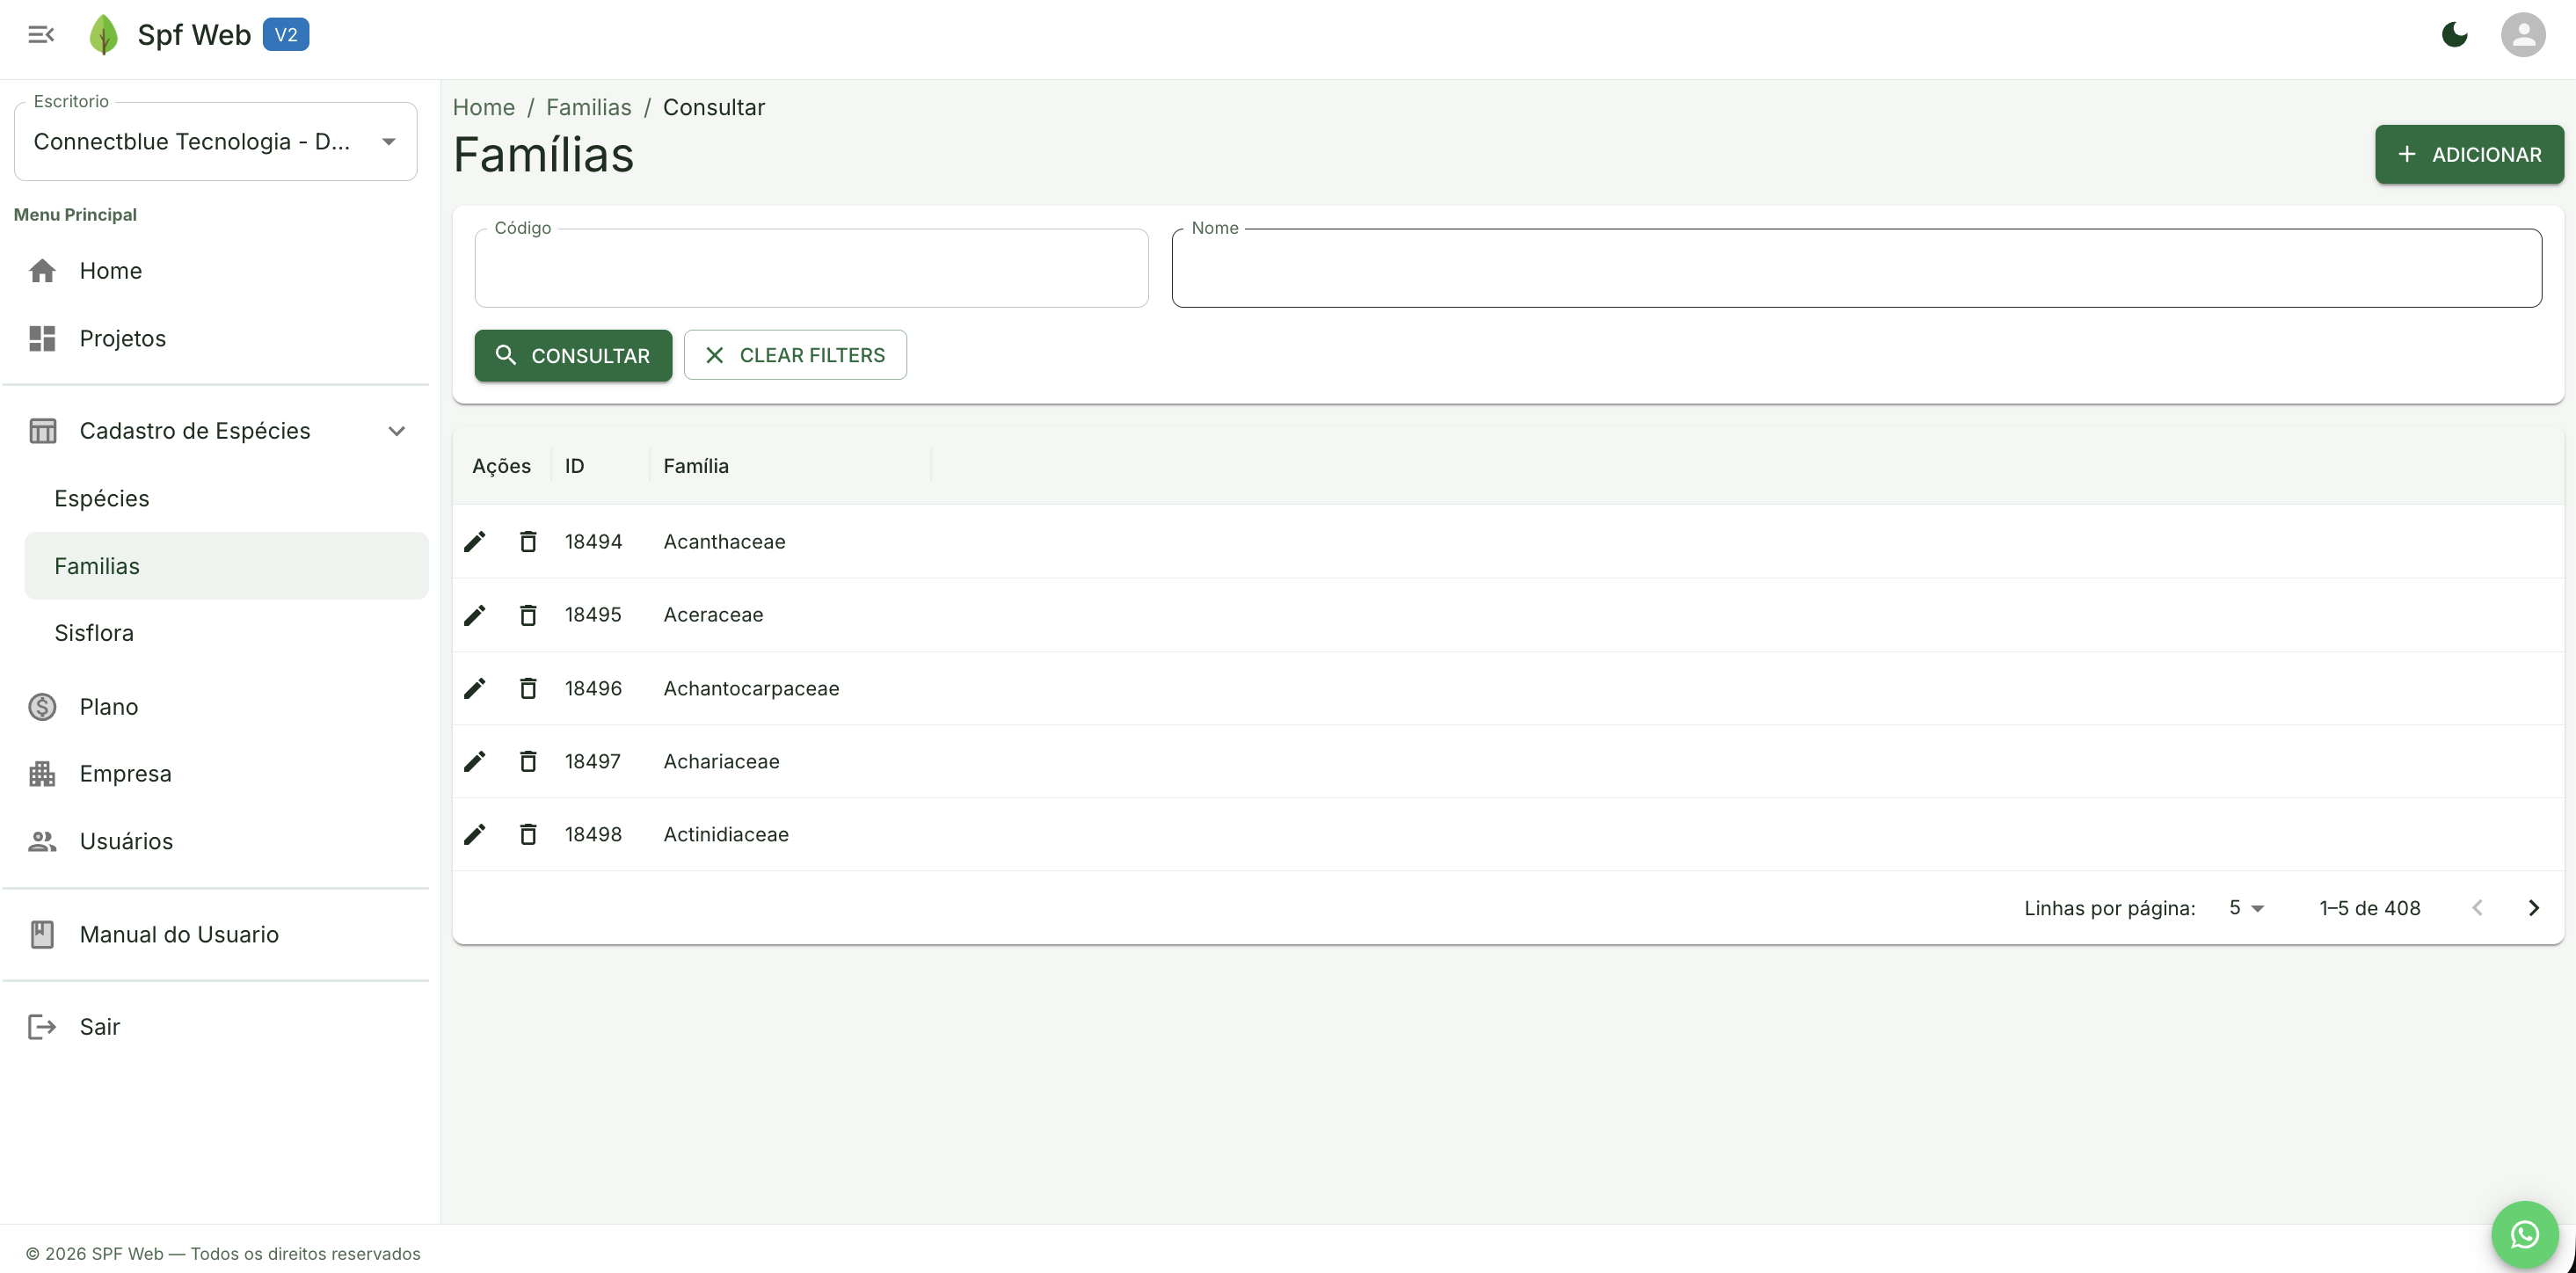
Task: Click the Home breadcrumb link
Action: pyautogui.click(x=484, y=107)
